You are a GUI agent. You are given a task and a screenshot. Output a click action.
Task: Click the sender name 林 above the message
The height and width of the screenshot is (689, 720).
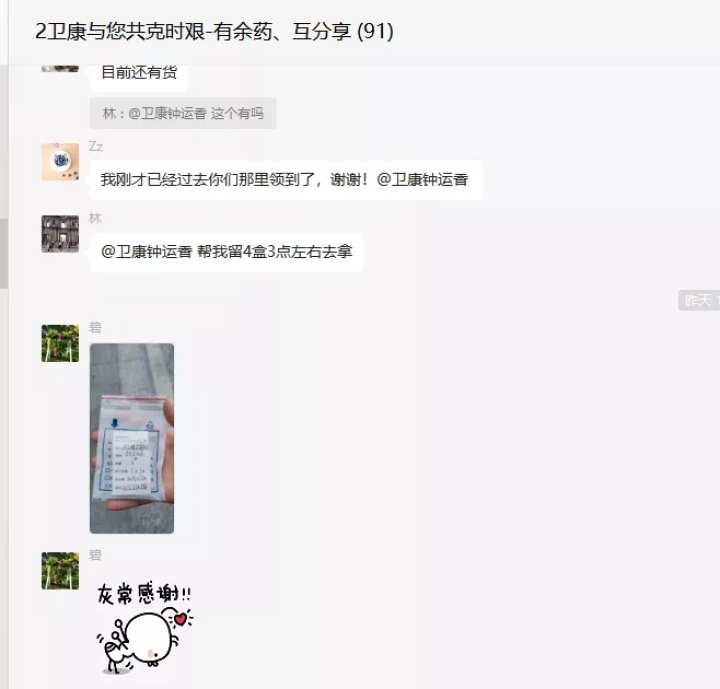click(95, 219)
